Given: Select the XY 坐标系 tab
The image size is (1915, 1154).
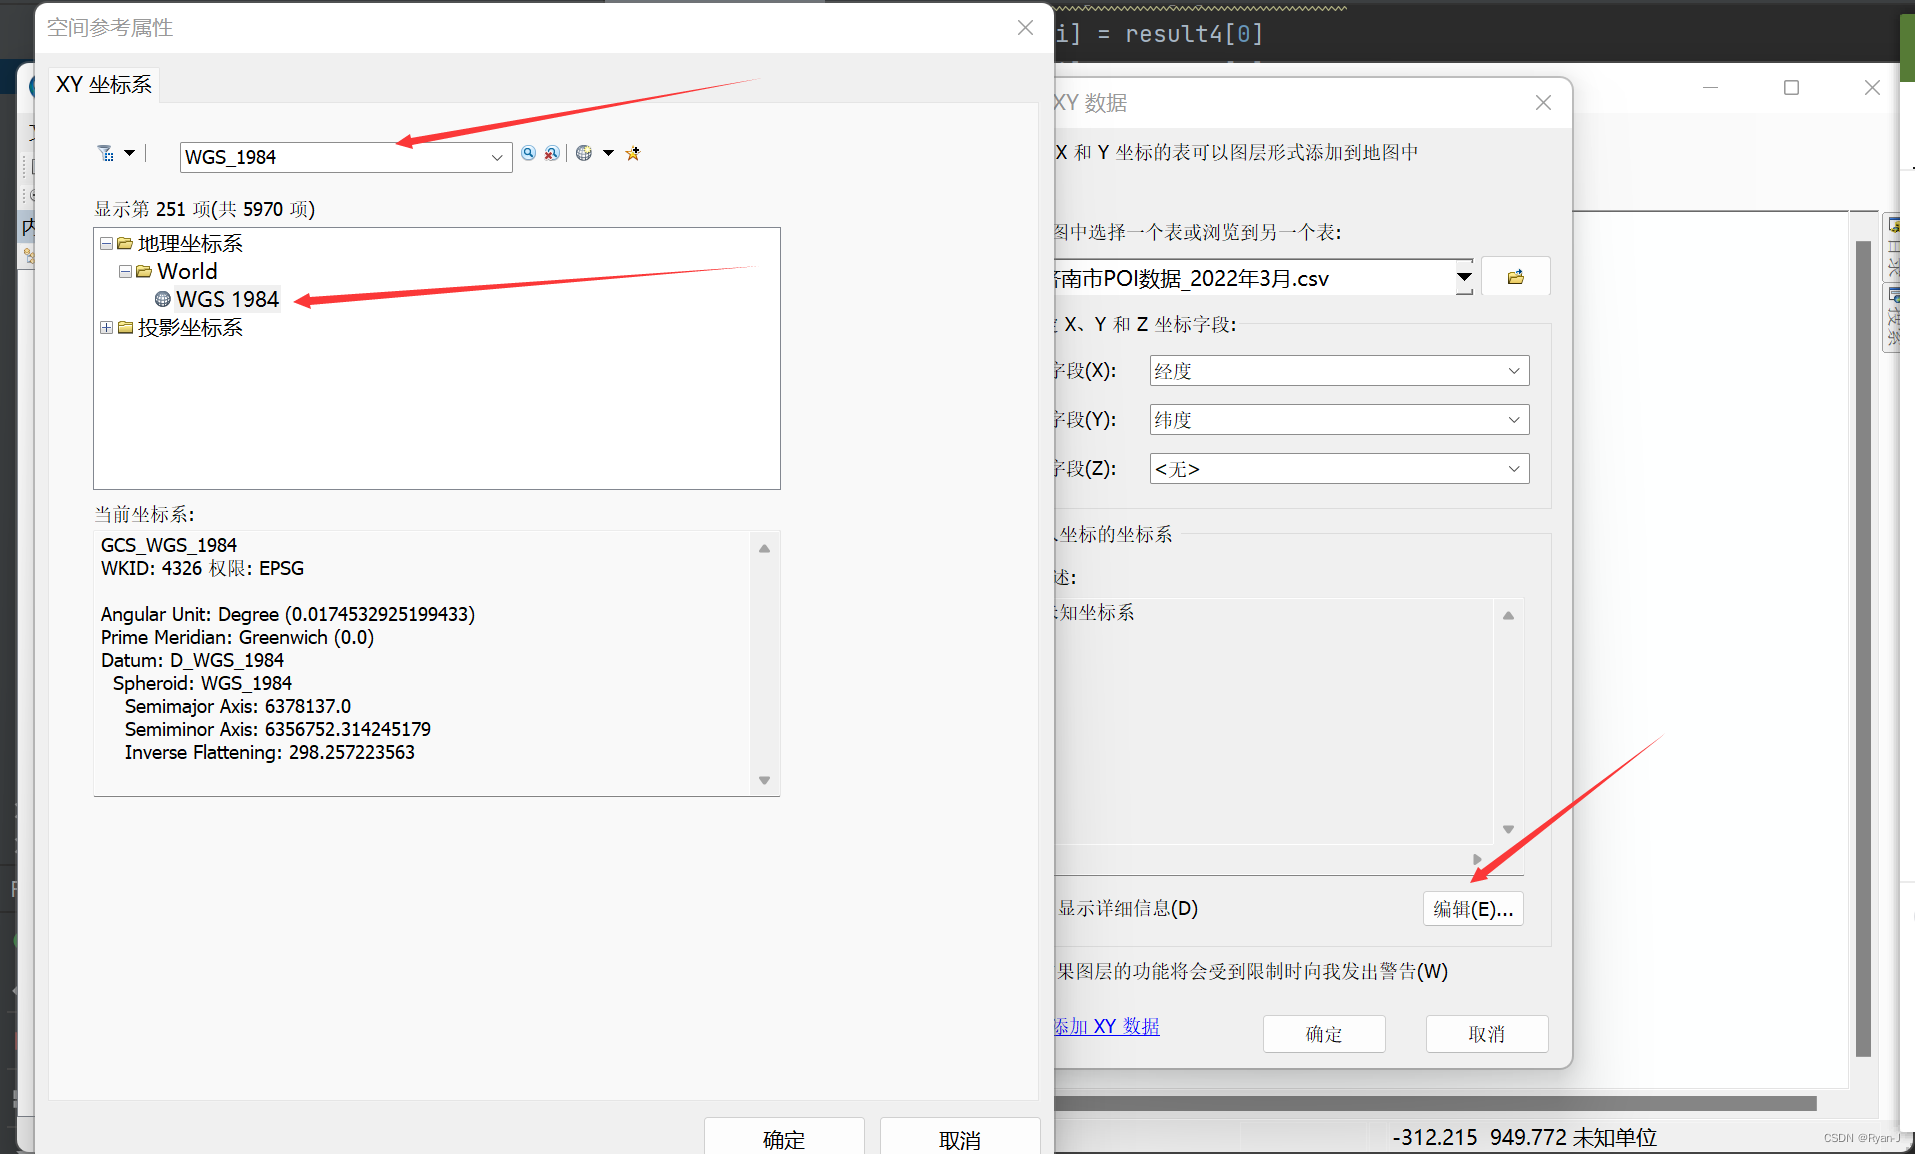Looking at the screenshot, I should (x=104, y=84).
